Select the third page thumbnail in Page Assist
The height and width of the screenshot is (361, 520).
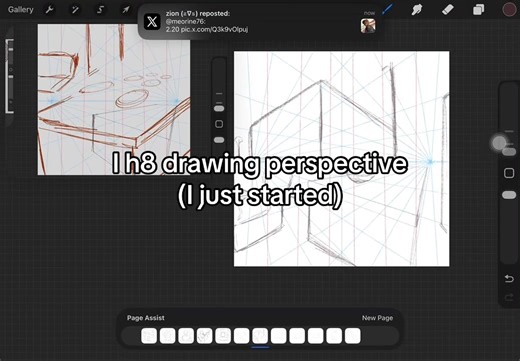tap(186, 336)
